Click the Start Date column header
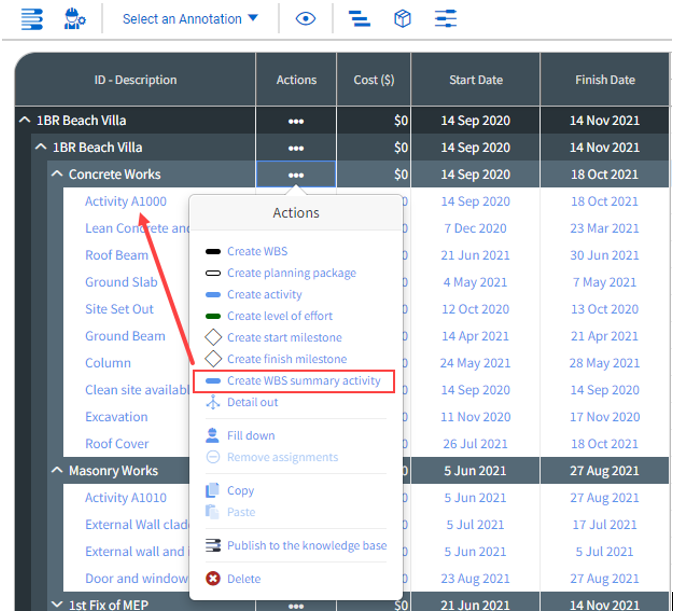Image resolution: width=679 pixels, height=615 pixels. tap(476, 80)
